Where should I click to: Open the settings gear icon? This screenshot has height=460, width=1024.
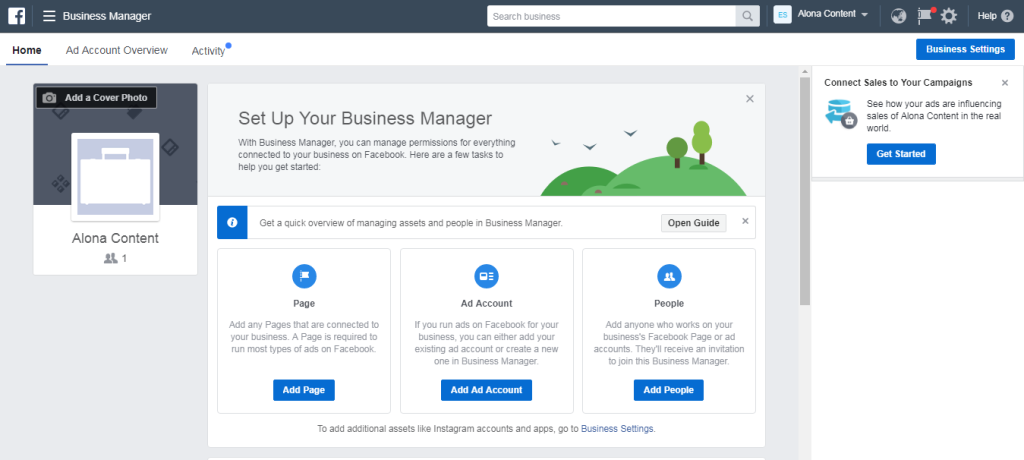[x=949, y=16]
